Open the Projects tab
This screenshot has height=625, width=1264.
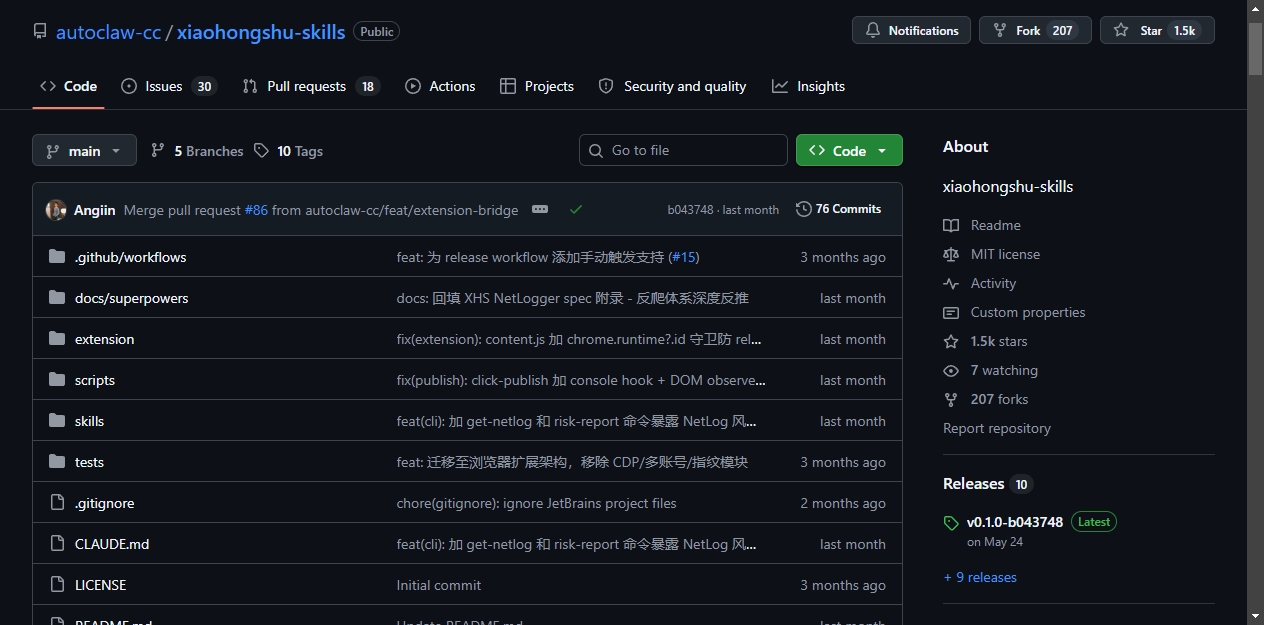[x=537, y=86]
